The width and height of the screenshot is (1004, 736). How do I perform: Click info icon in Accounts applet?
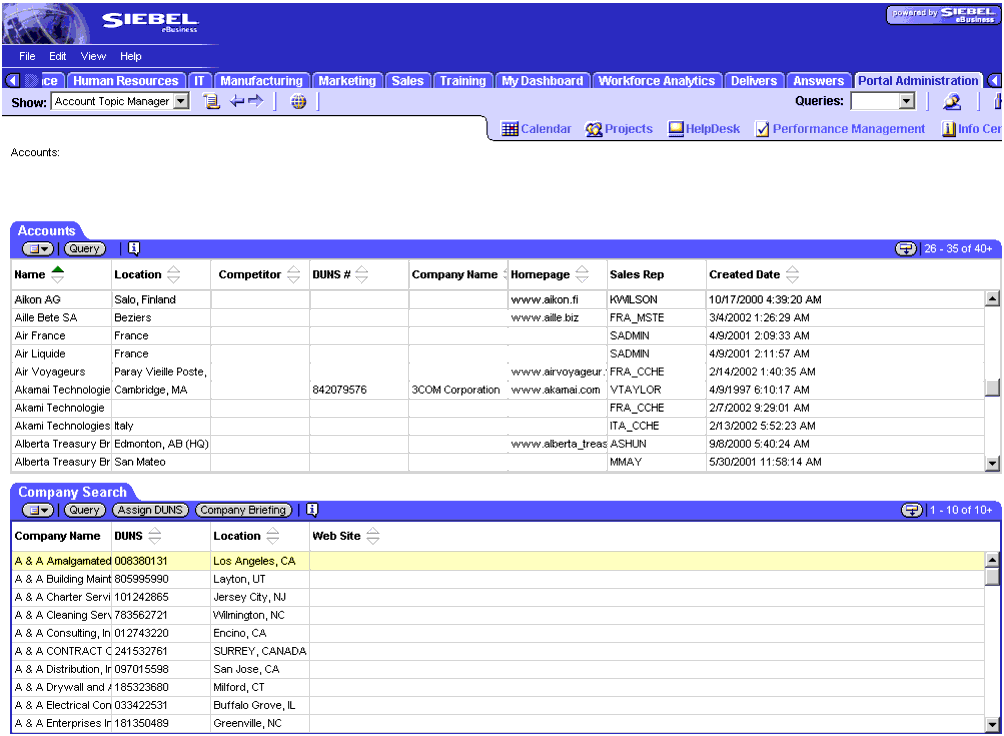click(x=134, y=248)
